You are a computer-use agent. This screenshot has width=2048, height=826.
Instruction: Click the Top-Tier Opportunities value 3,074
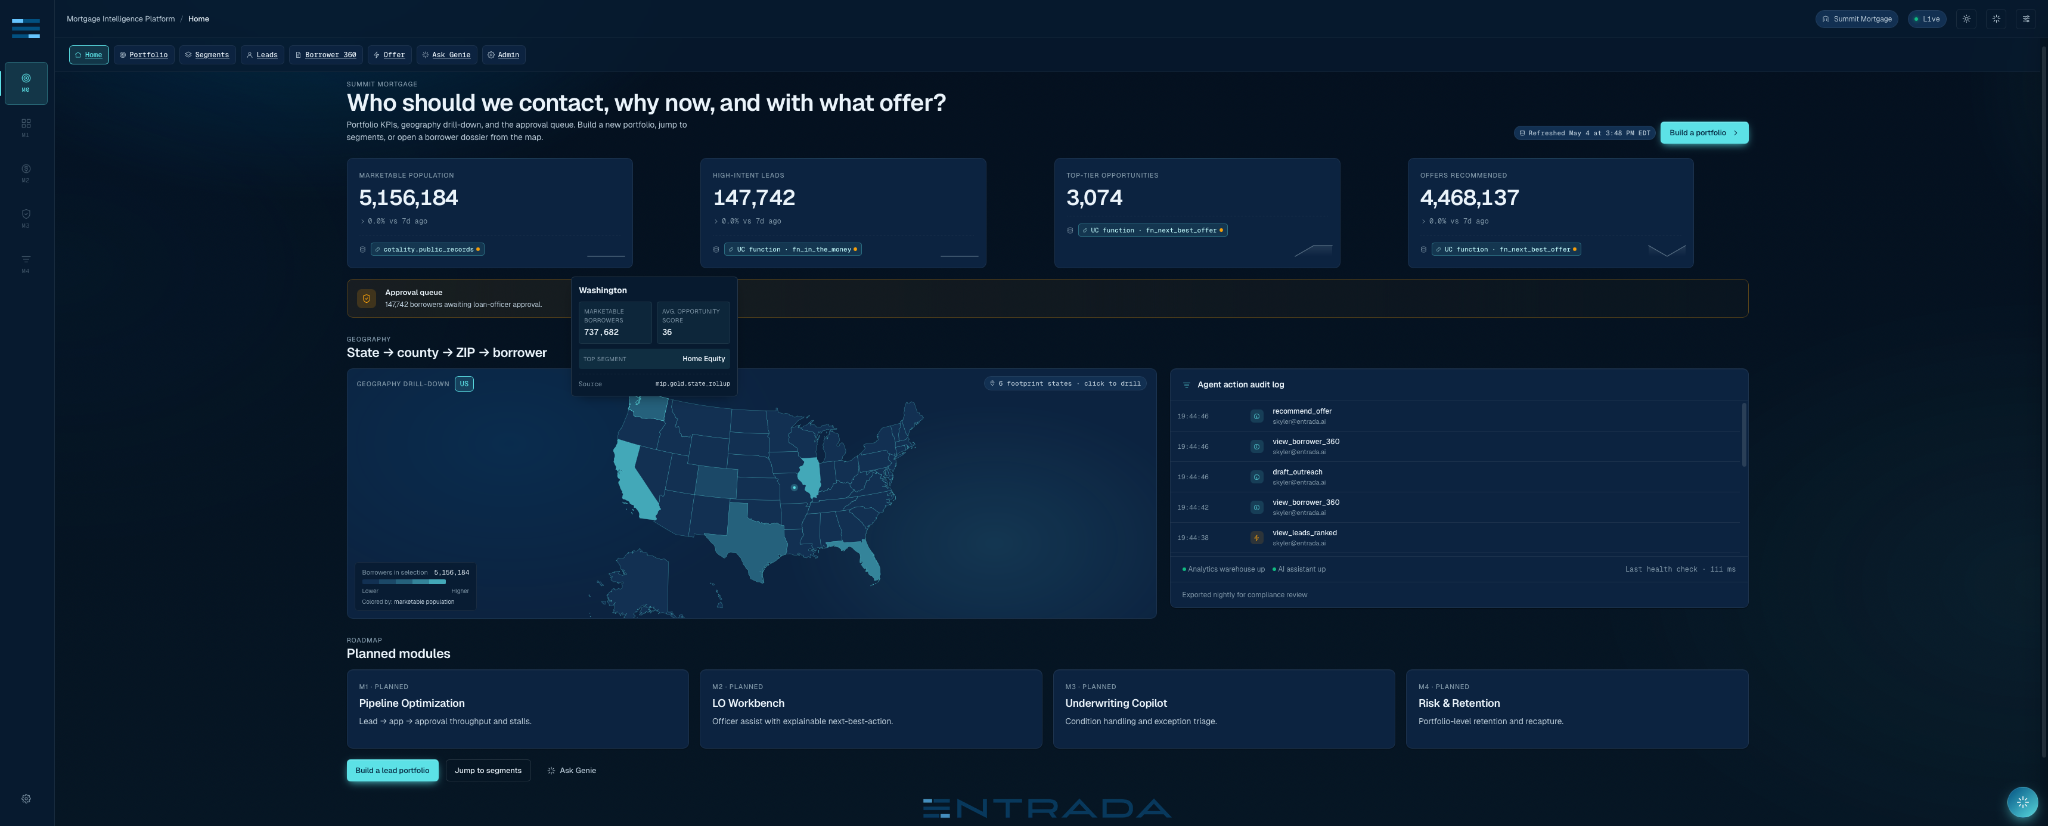click(1094, 198)
